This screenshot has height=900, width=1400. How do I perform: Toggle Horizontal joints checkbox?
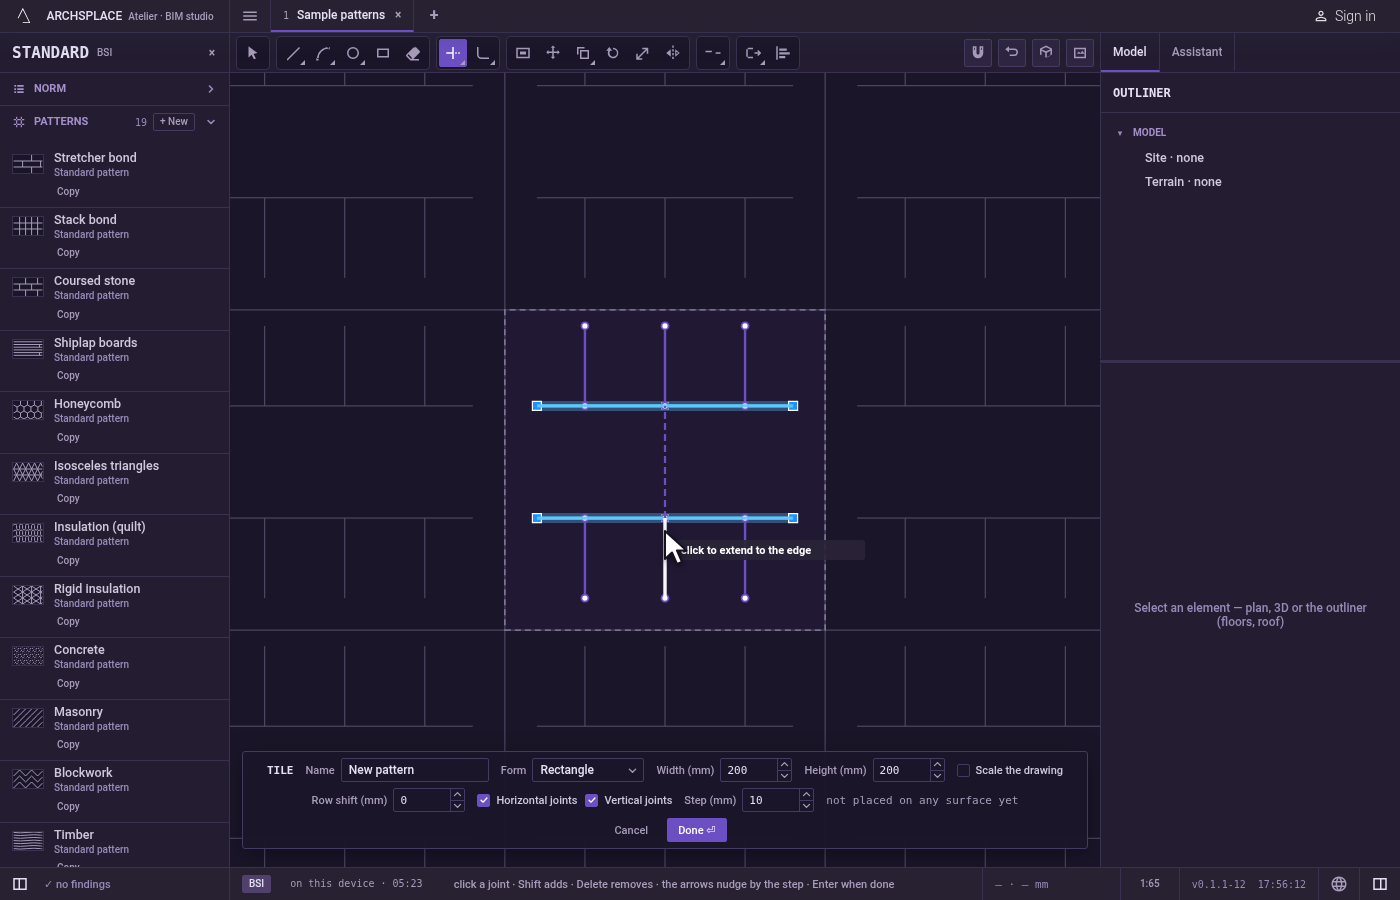tap(484, 800)
